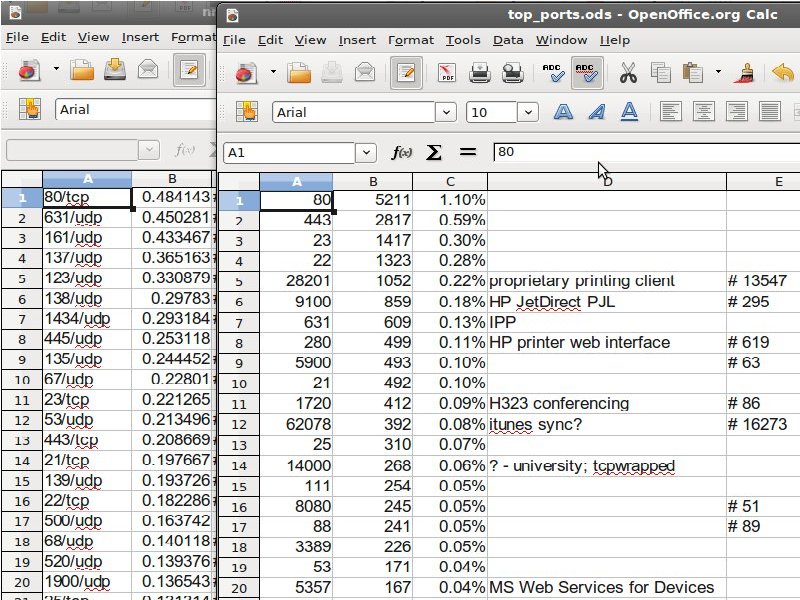Open the Function Wizard icon
The height and width of the screenshot is (600, 800).
tap(402, 153)
